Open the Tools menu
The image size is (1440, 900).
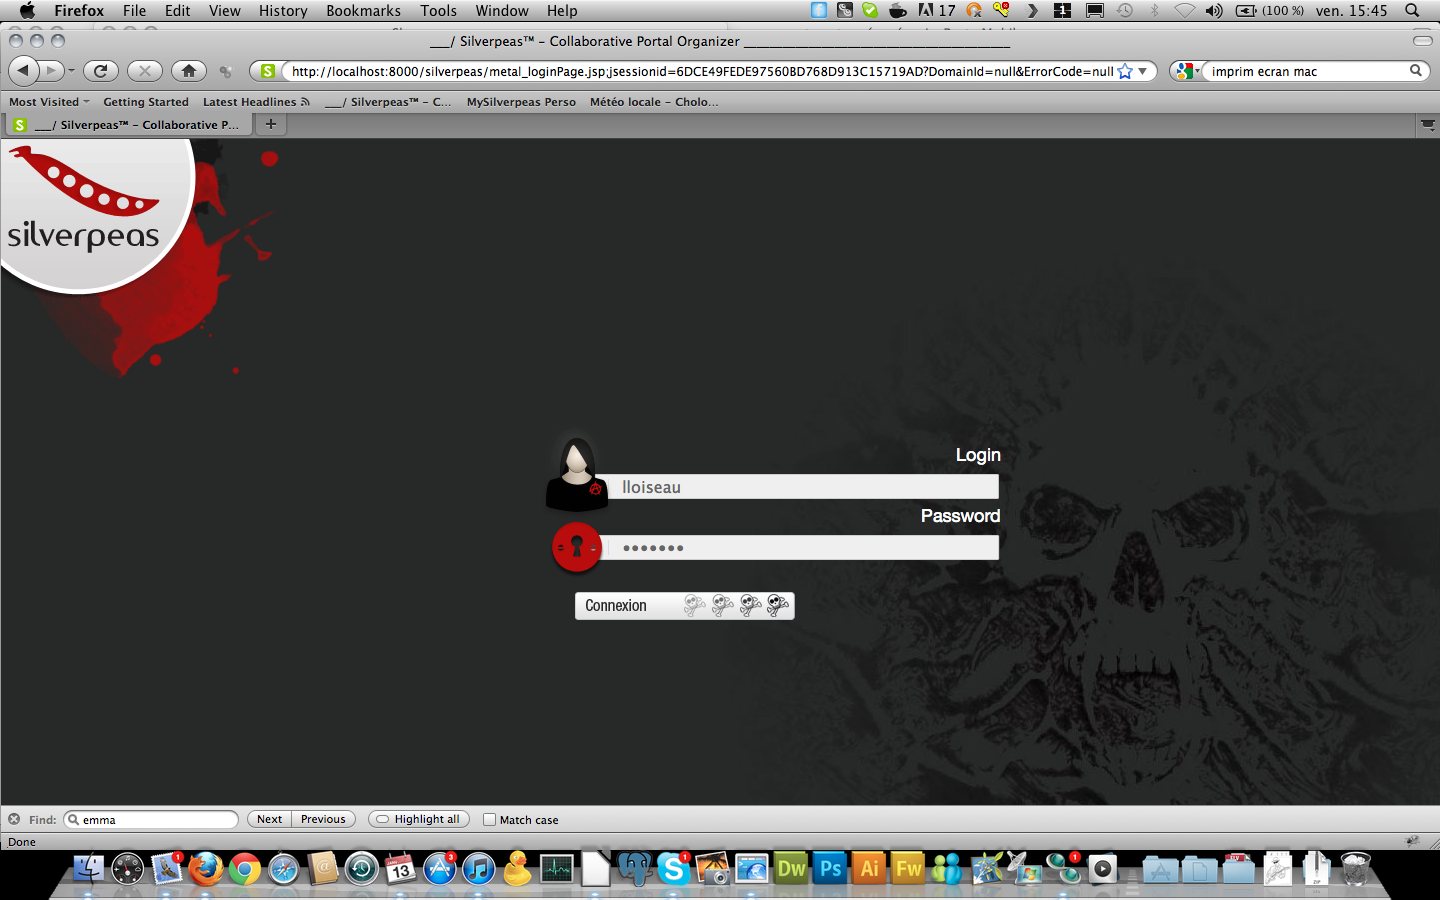click(x=438, y=11)
